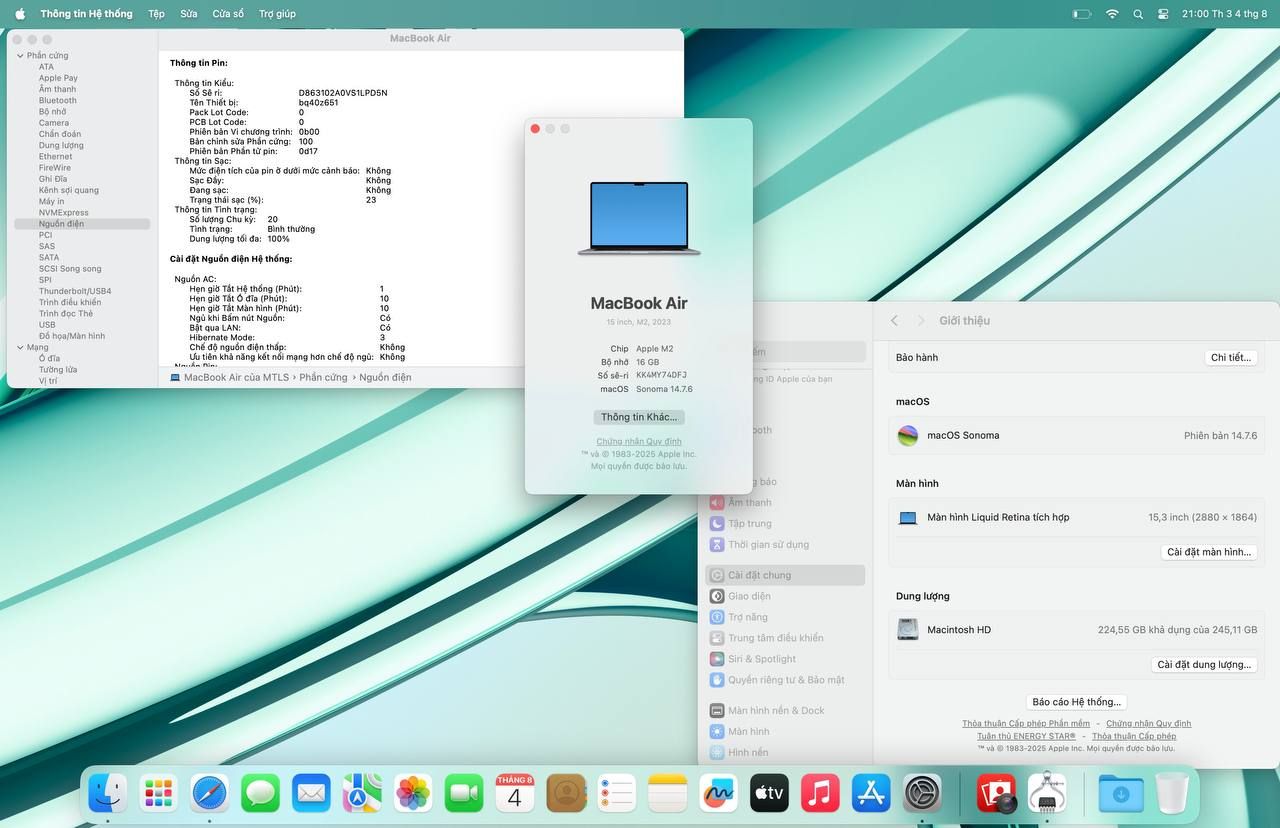Launch Launchpad from the Dock
1280x828 pixels.
[159, 794]
